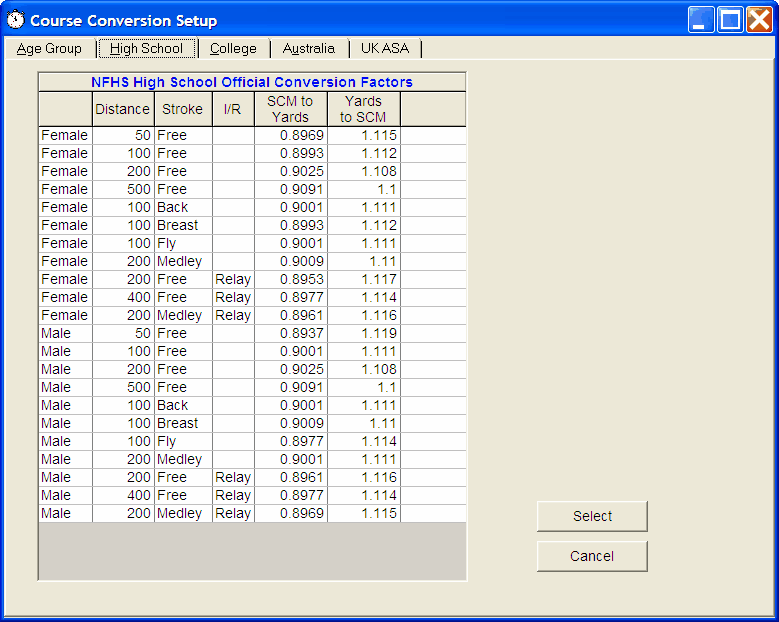Open the UK ASA tab
This screenshot has height=622, width=779.
click(385, 49)
